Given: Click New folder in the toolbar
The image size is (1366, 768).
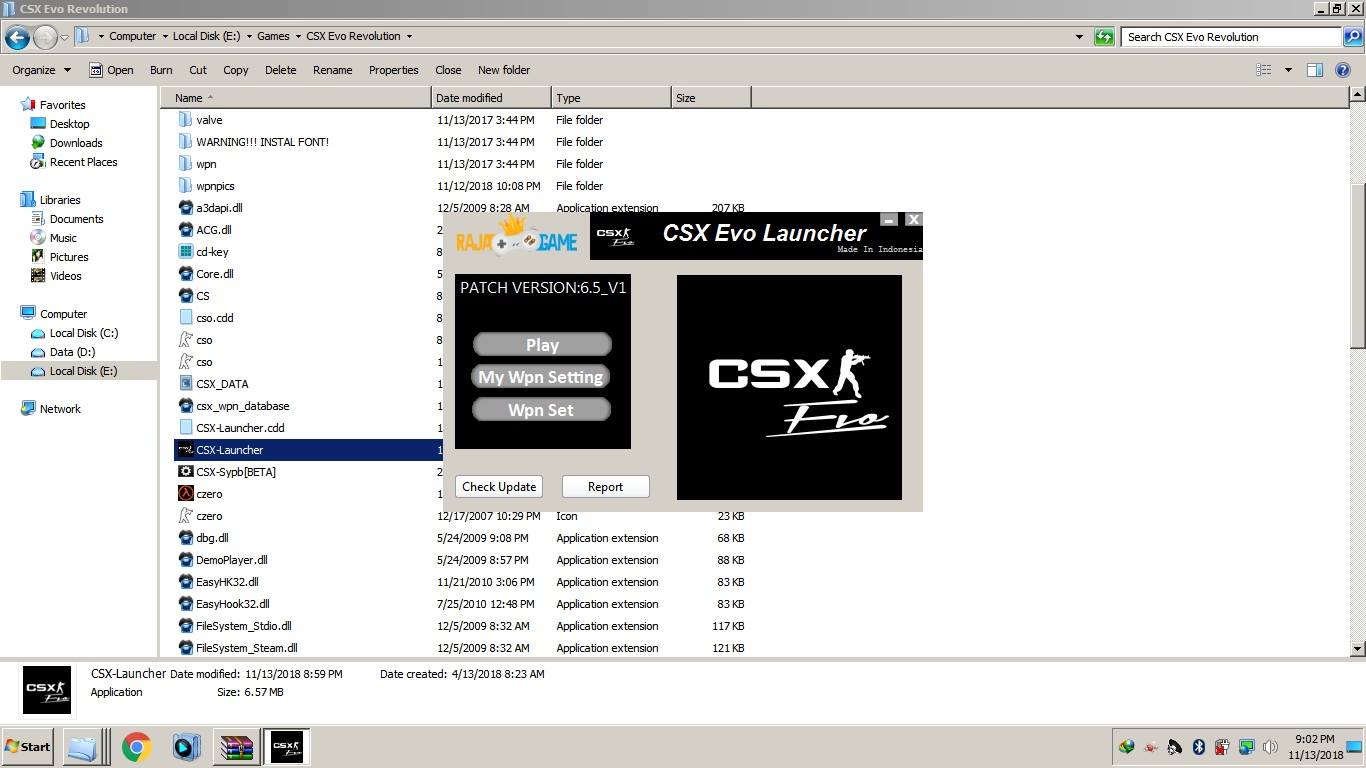Looking at the screenshot, I should pos(504,70).
